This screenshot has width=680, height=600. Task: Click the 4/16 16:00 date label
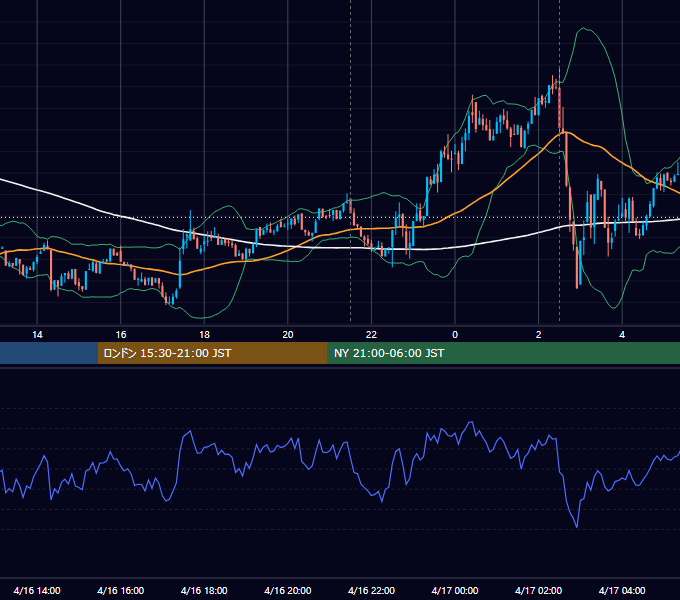tap(121, 590)
